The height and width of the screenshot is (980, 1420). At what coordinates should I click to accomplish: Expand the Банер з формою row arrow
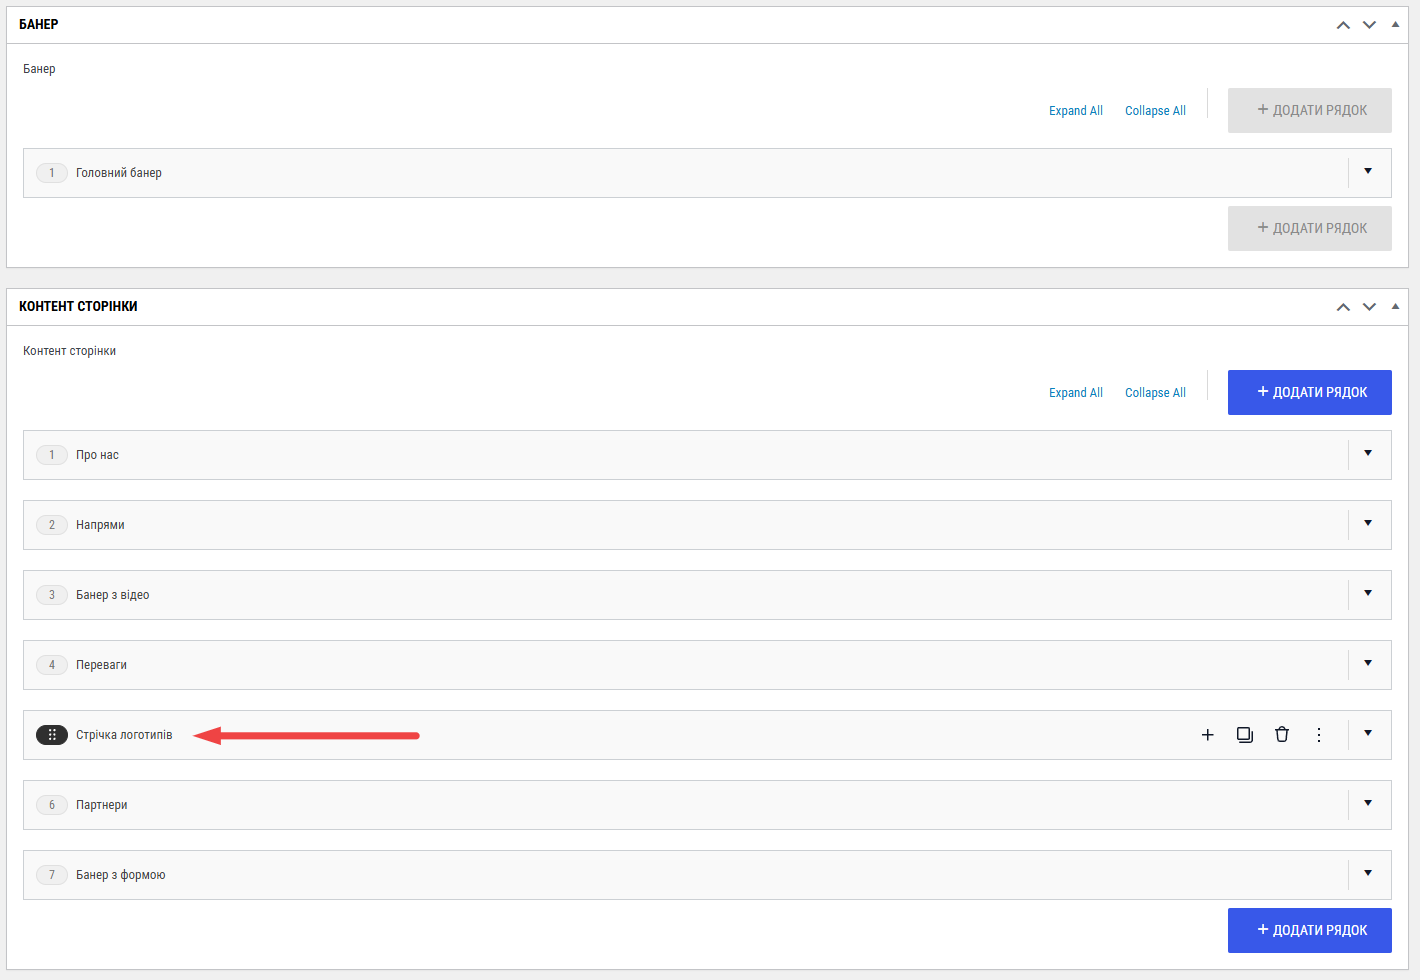(1368, 874)
